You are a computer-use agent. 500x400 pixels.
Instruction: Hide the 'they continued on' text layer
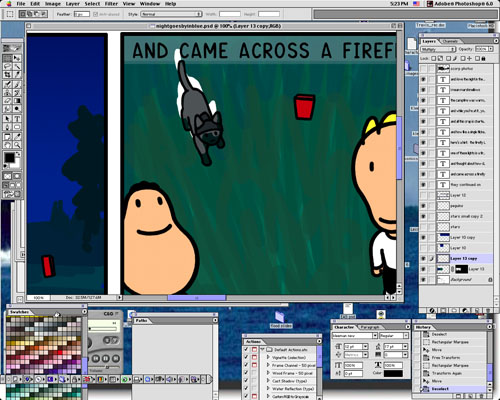423,185
